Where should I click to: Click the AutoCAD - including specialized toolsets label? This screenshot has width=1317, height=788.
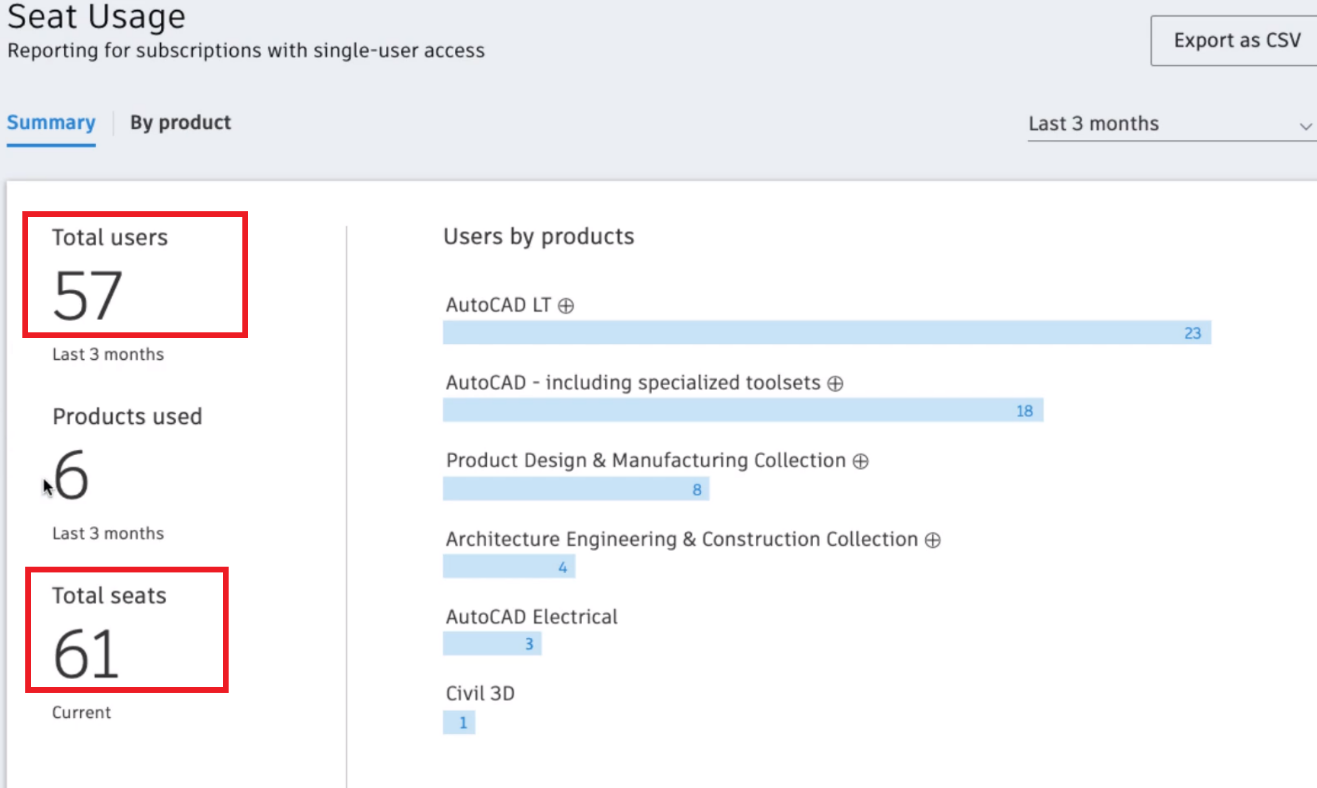pyautogui.click(x=633, y=383)
